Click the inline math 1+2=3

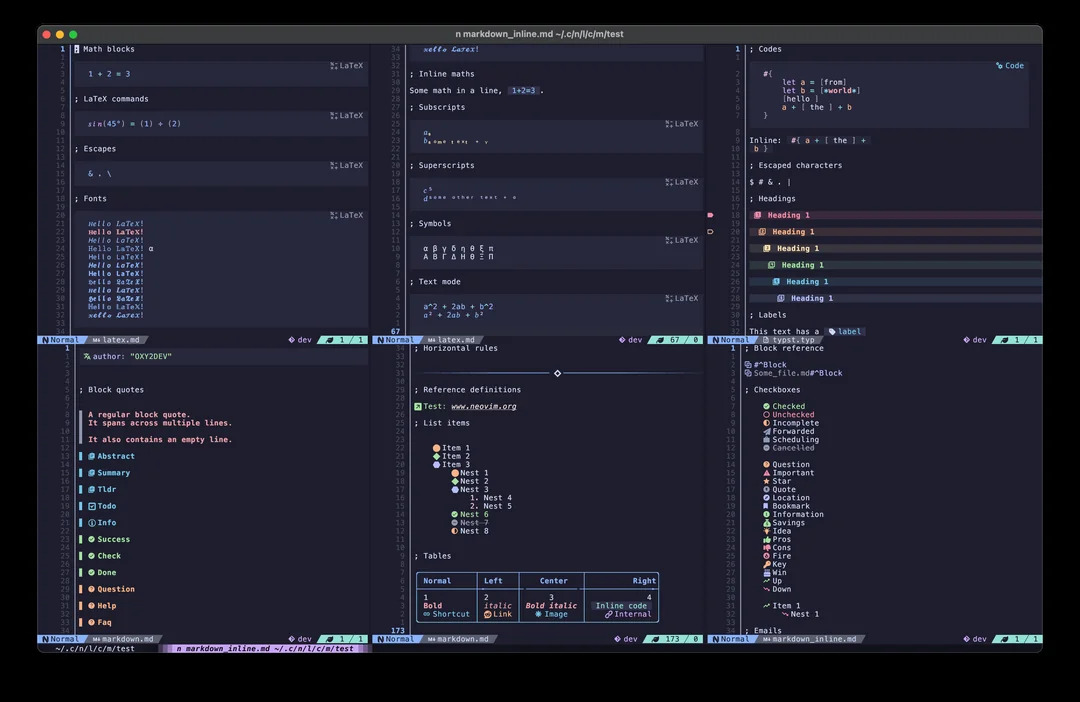(x=523, y=90)
